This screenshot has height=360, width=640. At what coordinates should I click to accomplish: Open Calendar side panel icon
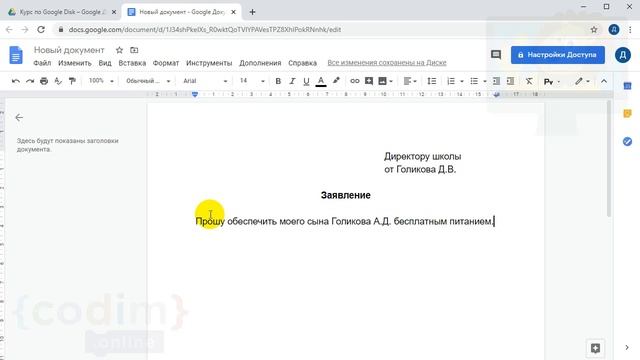627,86
